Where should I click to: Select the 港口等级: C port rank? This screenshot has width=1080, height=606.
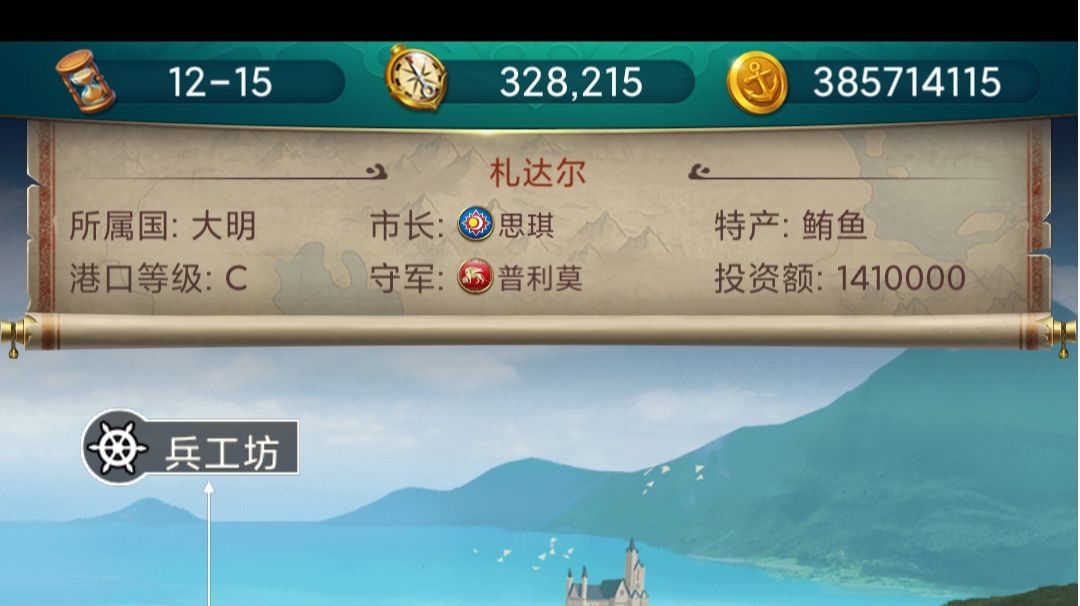pos(158,278)
